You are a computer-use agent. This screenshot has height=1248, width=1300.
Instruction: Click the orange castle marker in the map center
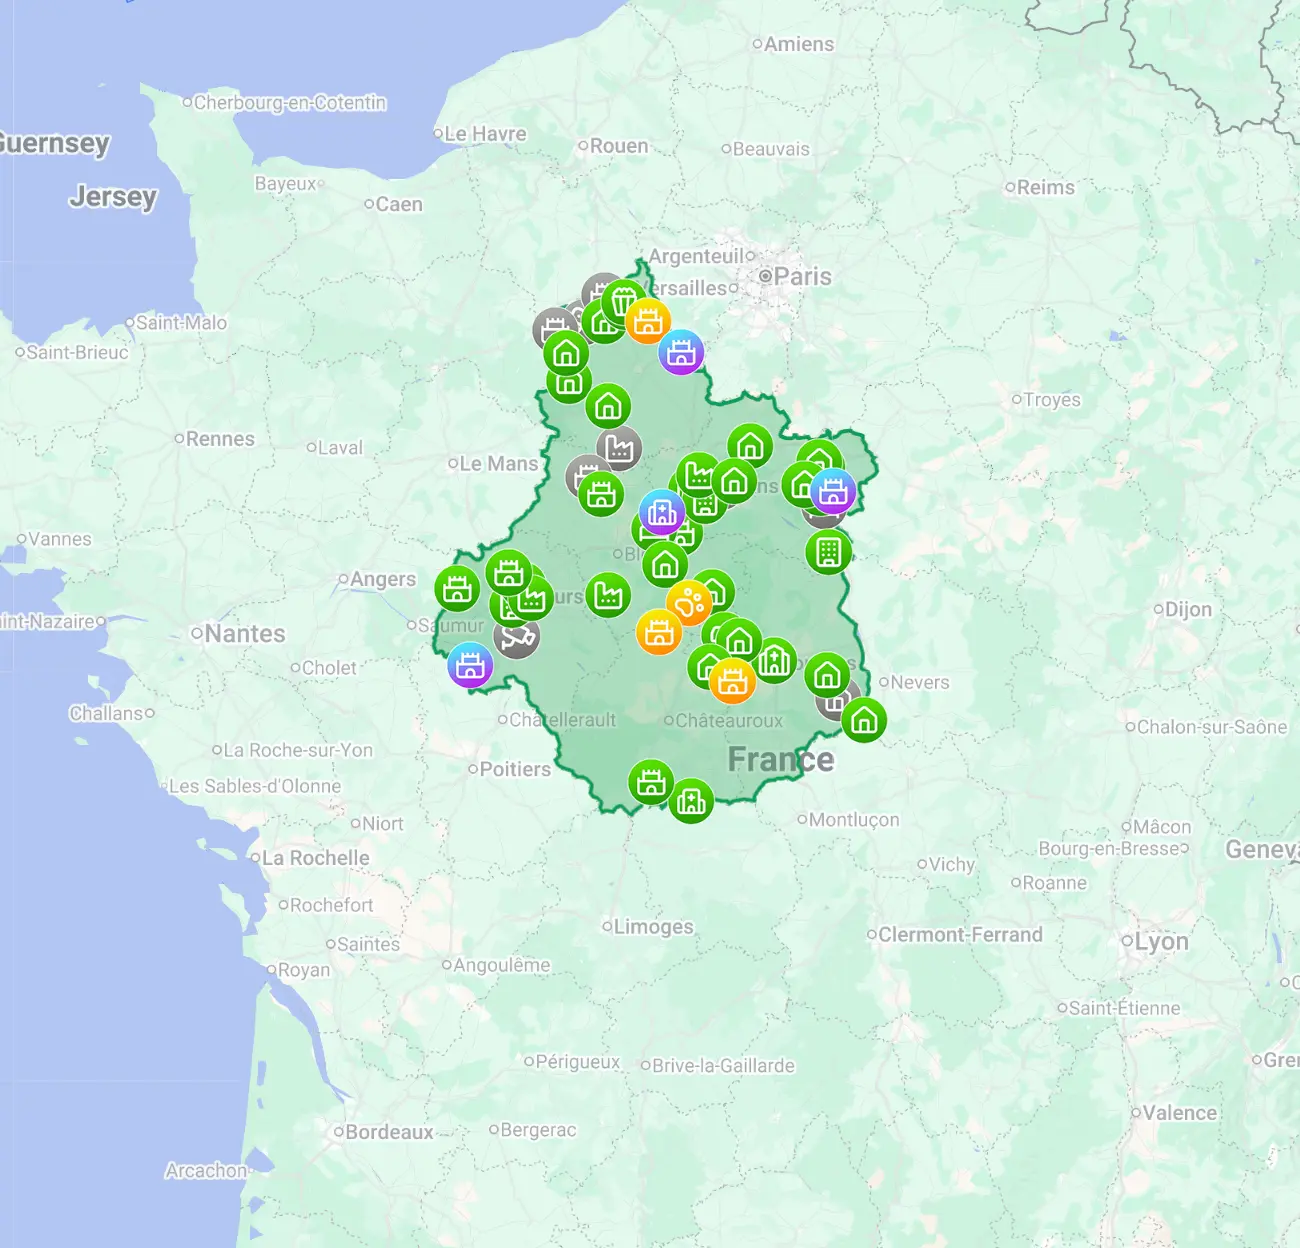click(x=659, y=633)
